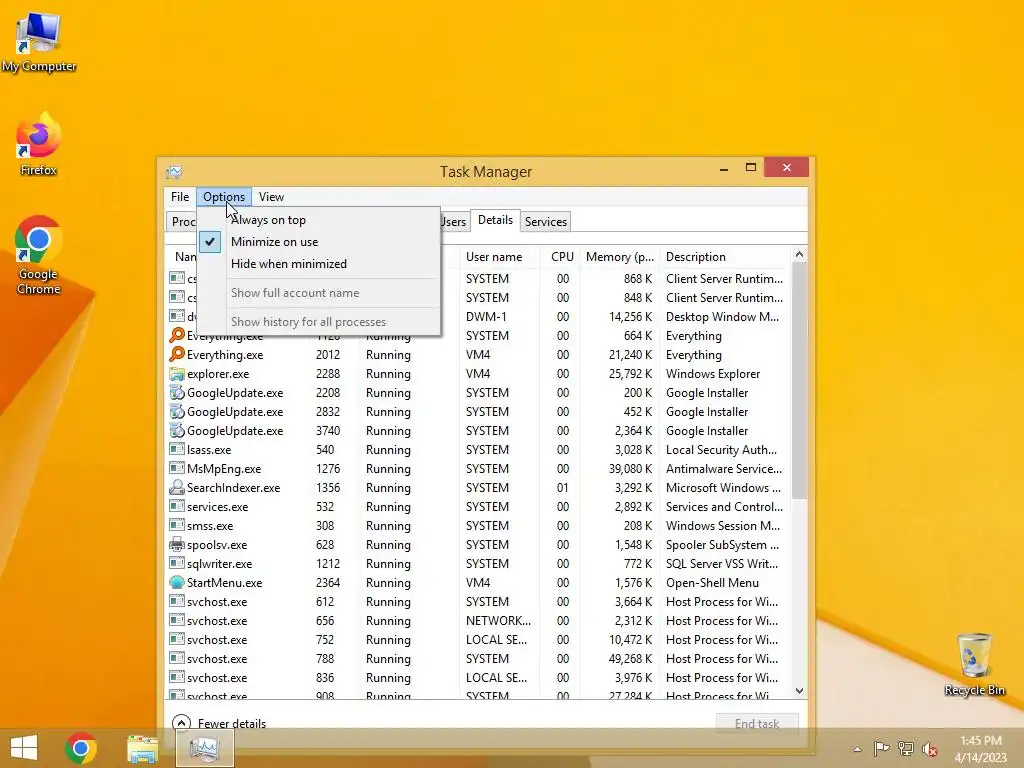
Task: Open the Recycle Bin on desktop
Action: pyautogui.click(x=974, y=664)
